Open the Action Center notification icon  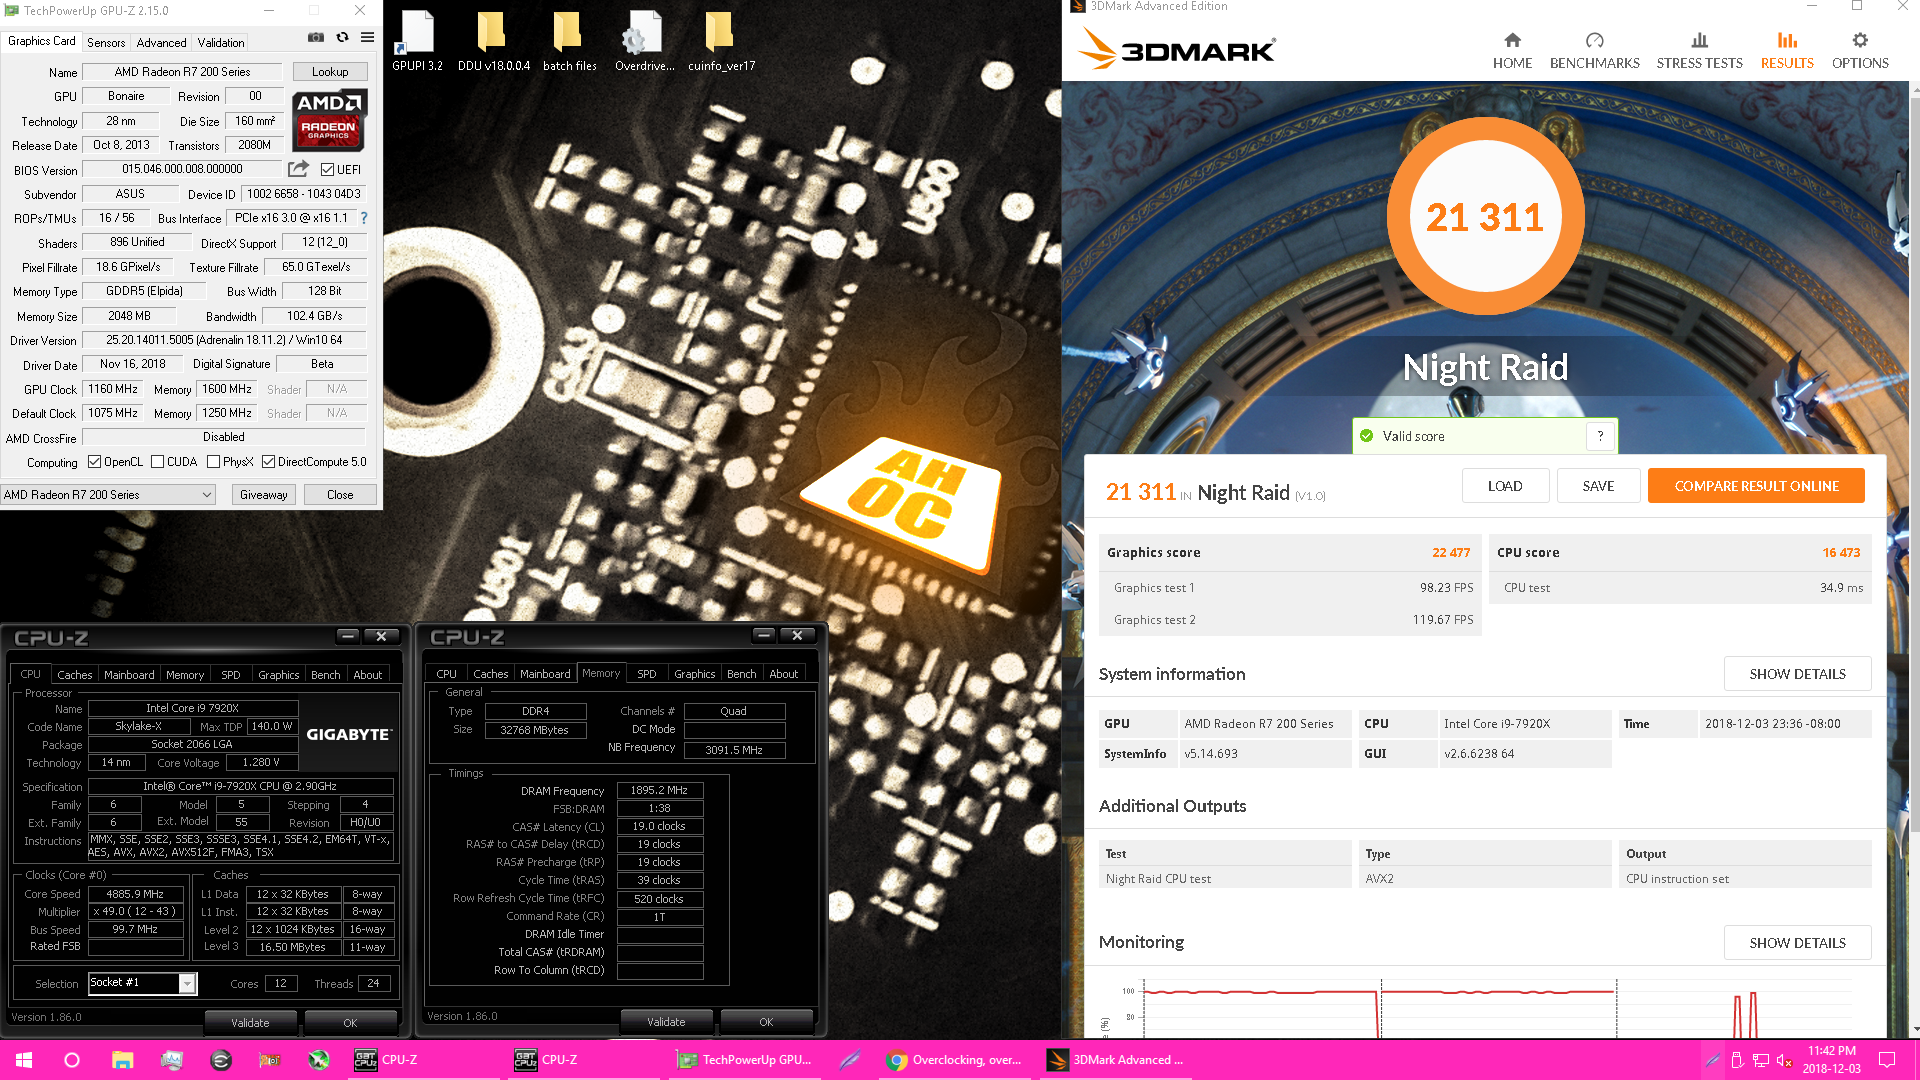(x=1887, y=1060)
